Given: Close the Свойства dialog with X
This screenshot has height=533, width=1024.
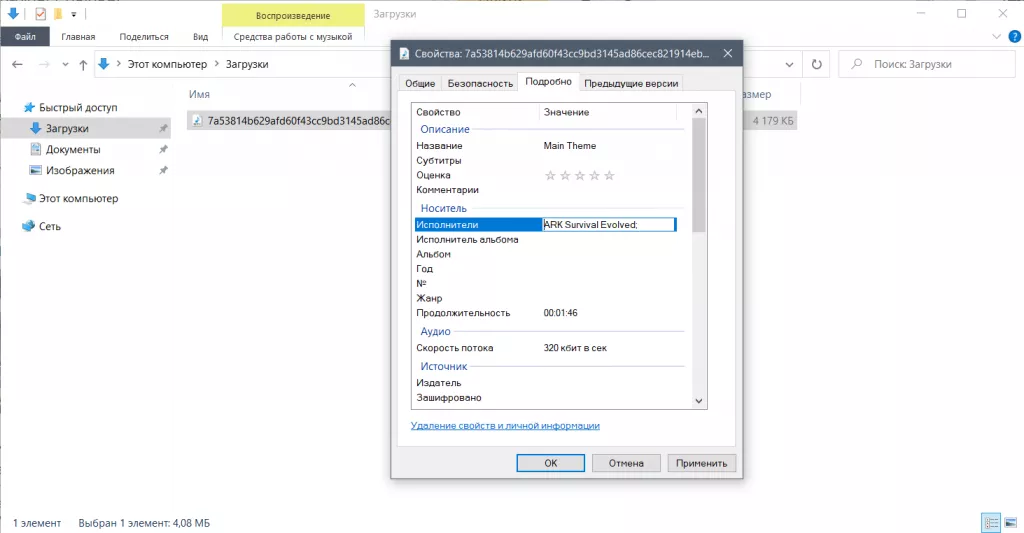Looking at the screenshot, I should tap(727, 54).
